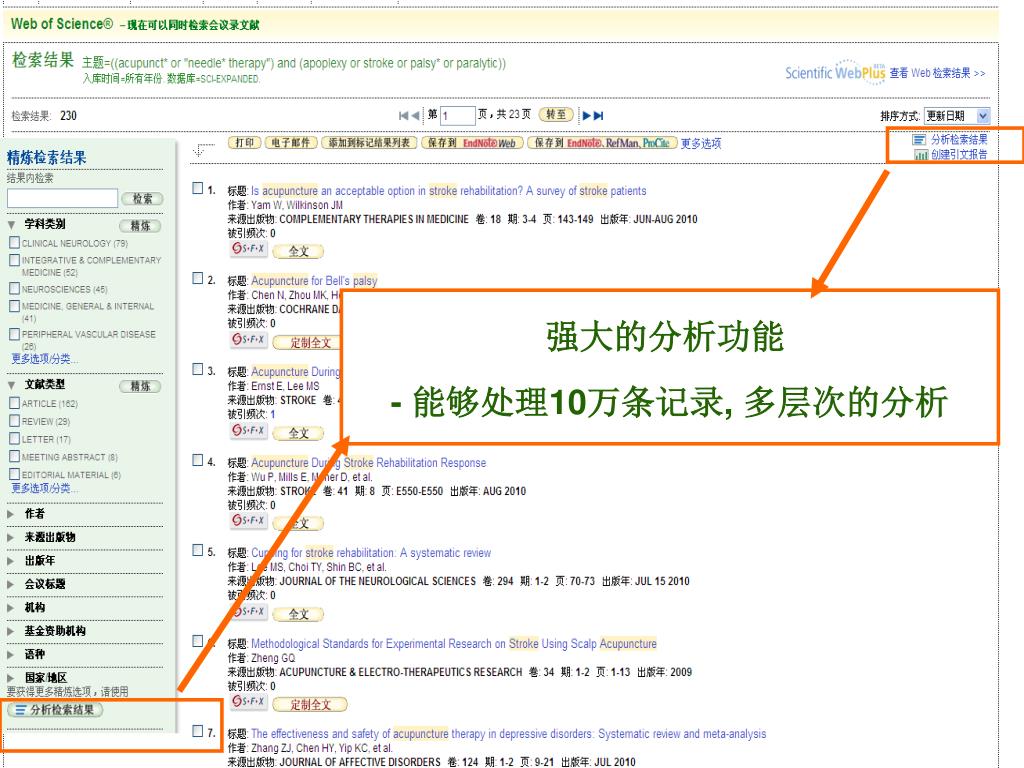
Task: Open the 排序方式 sort dropdown
Action: click(x=957, y=116)
